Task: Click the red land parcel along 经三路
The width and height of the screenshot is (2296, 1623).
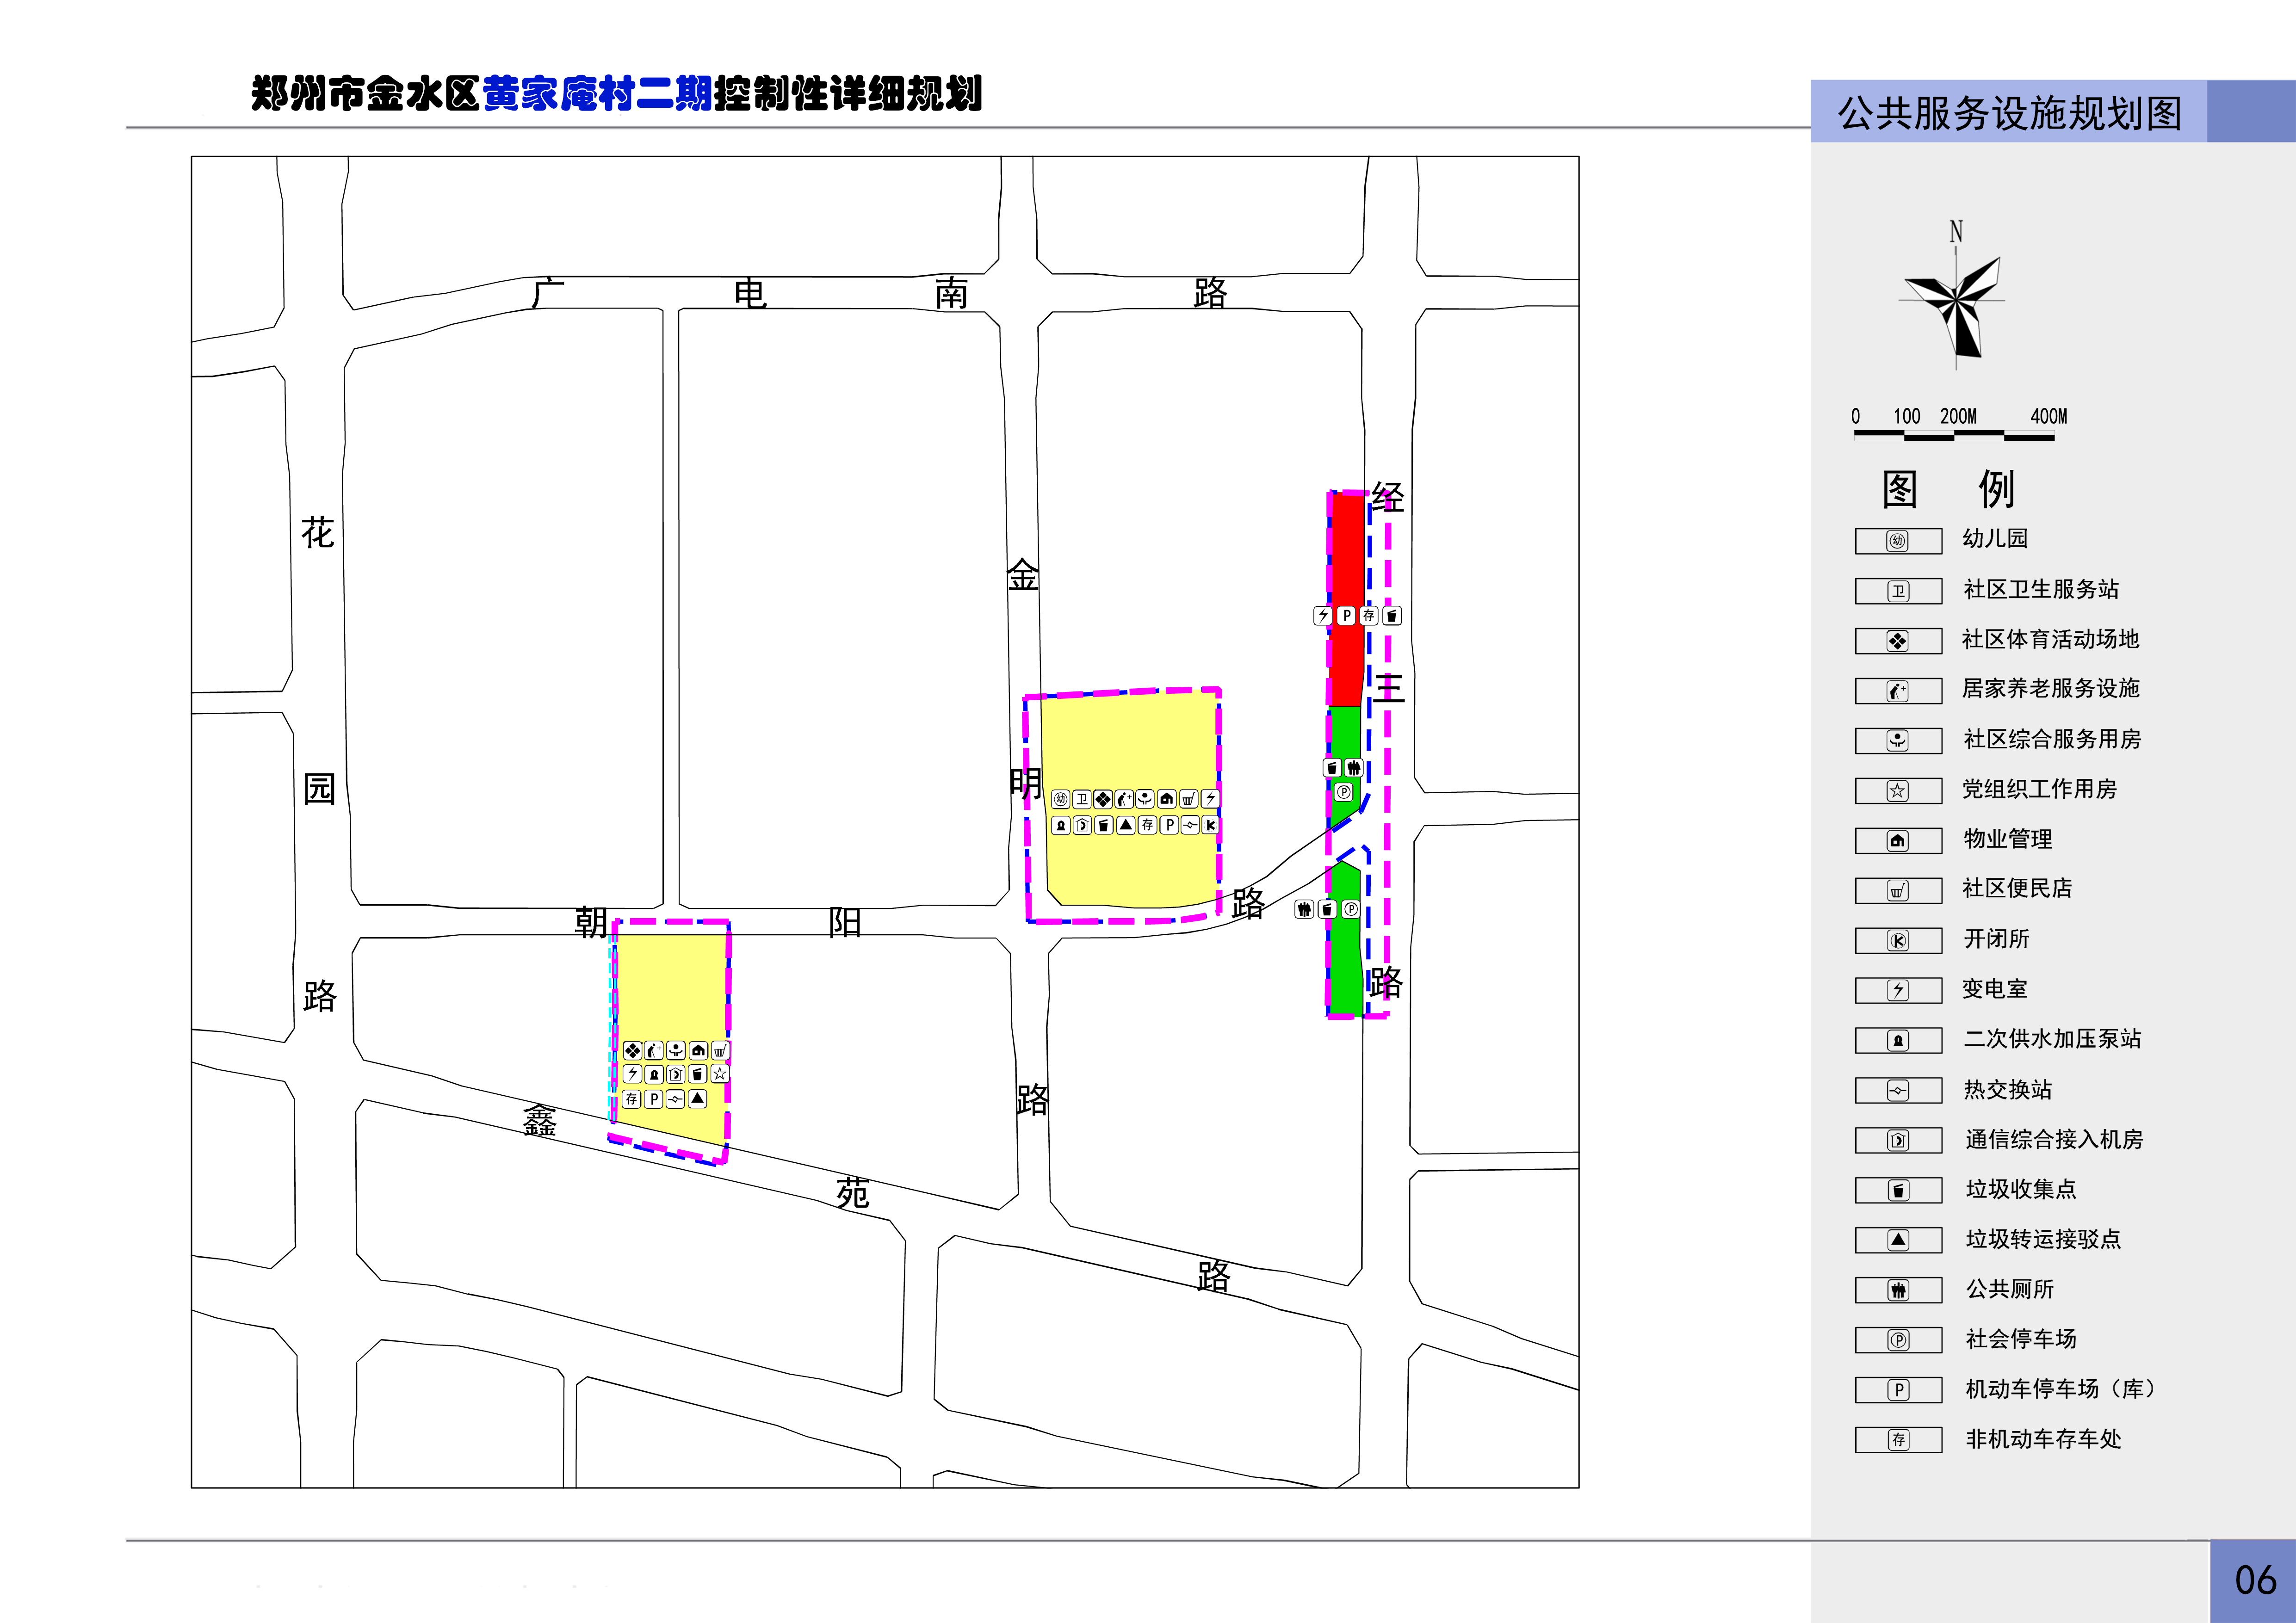Action: pos(1348,600)
